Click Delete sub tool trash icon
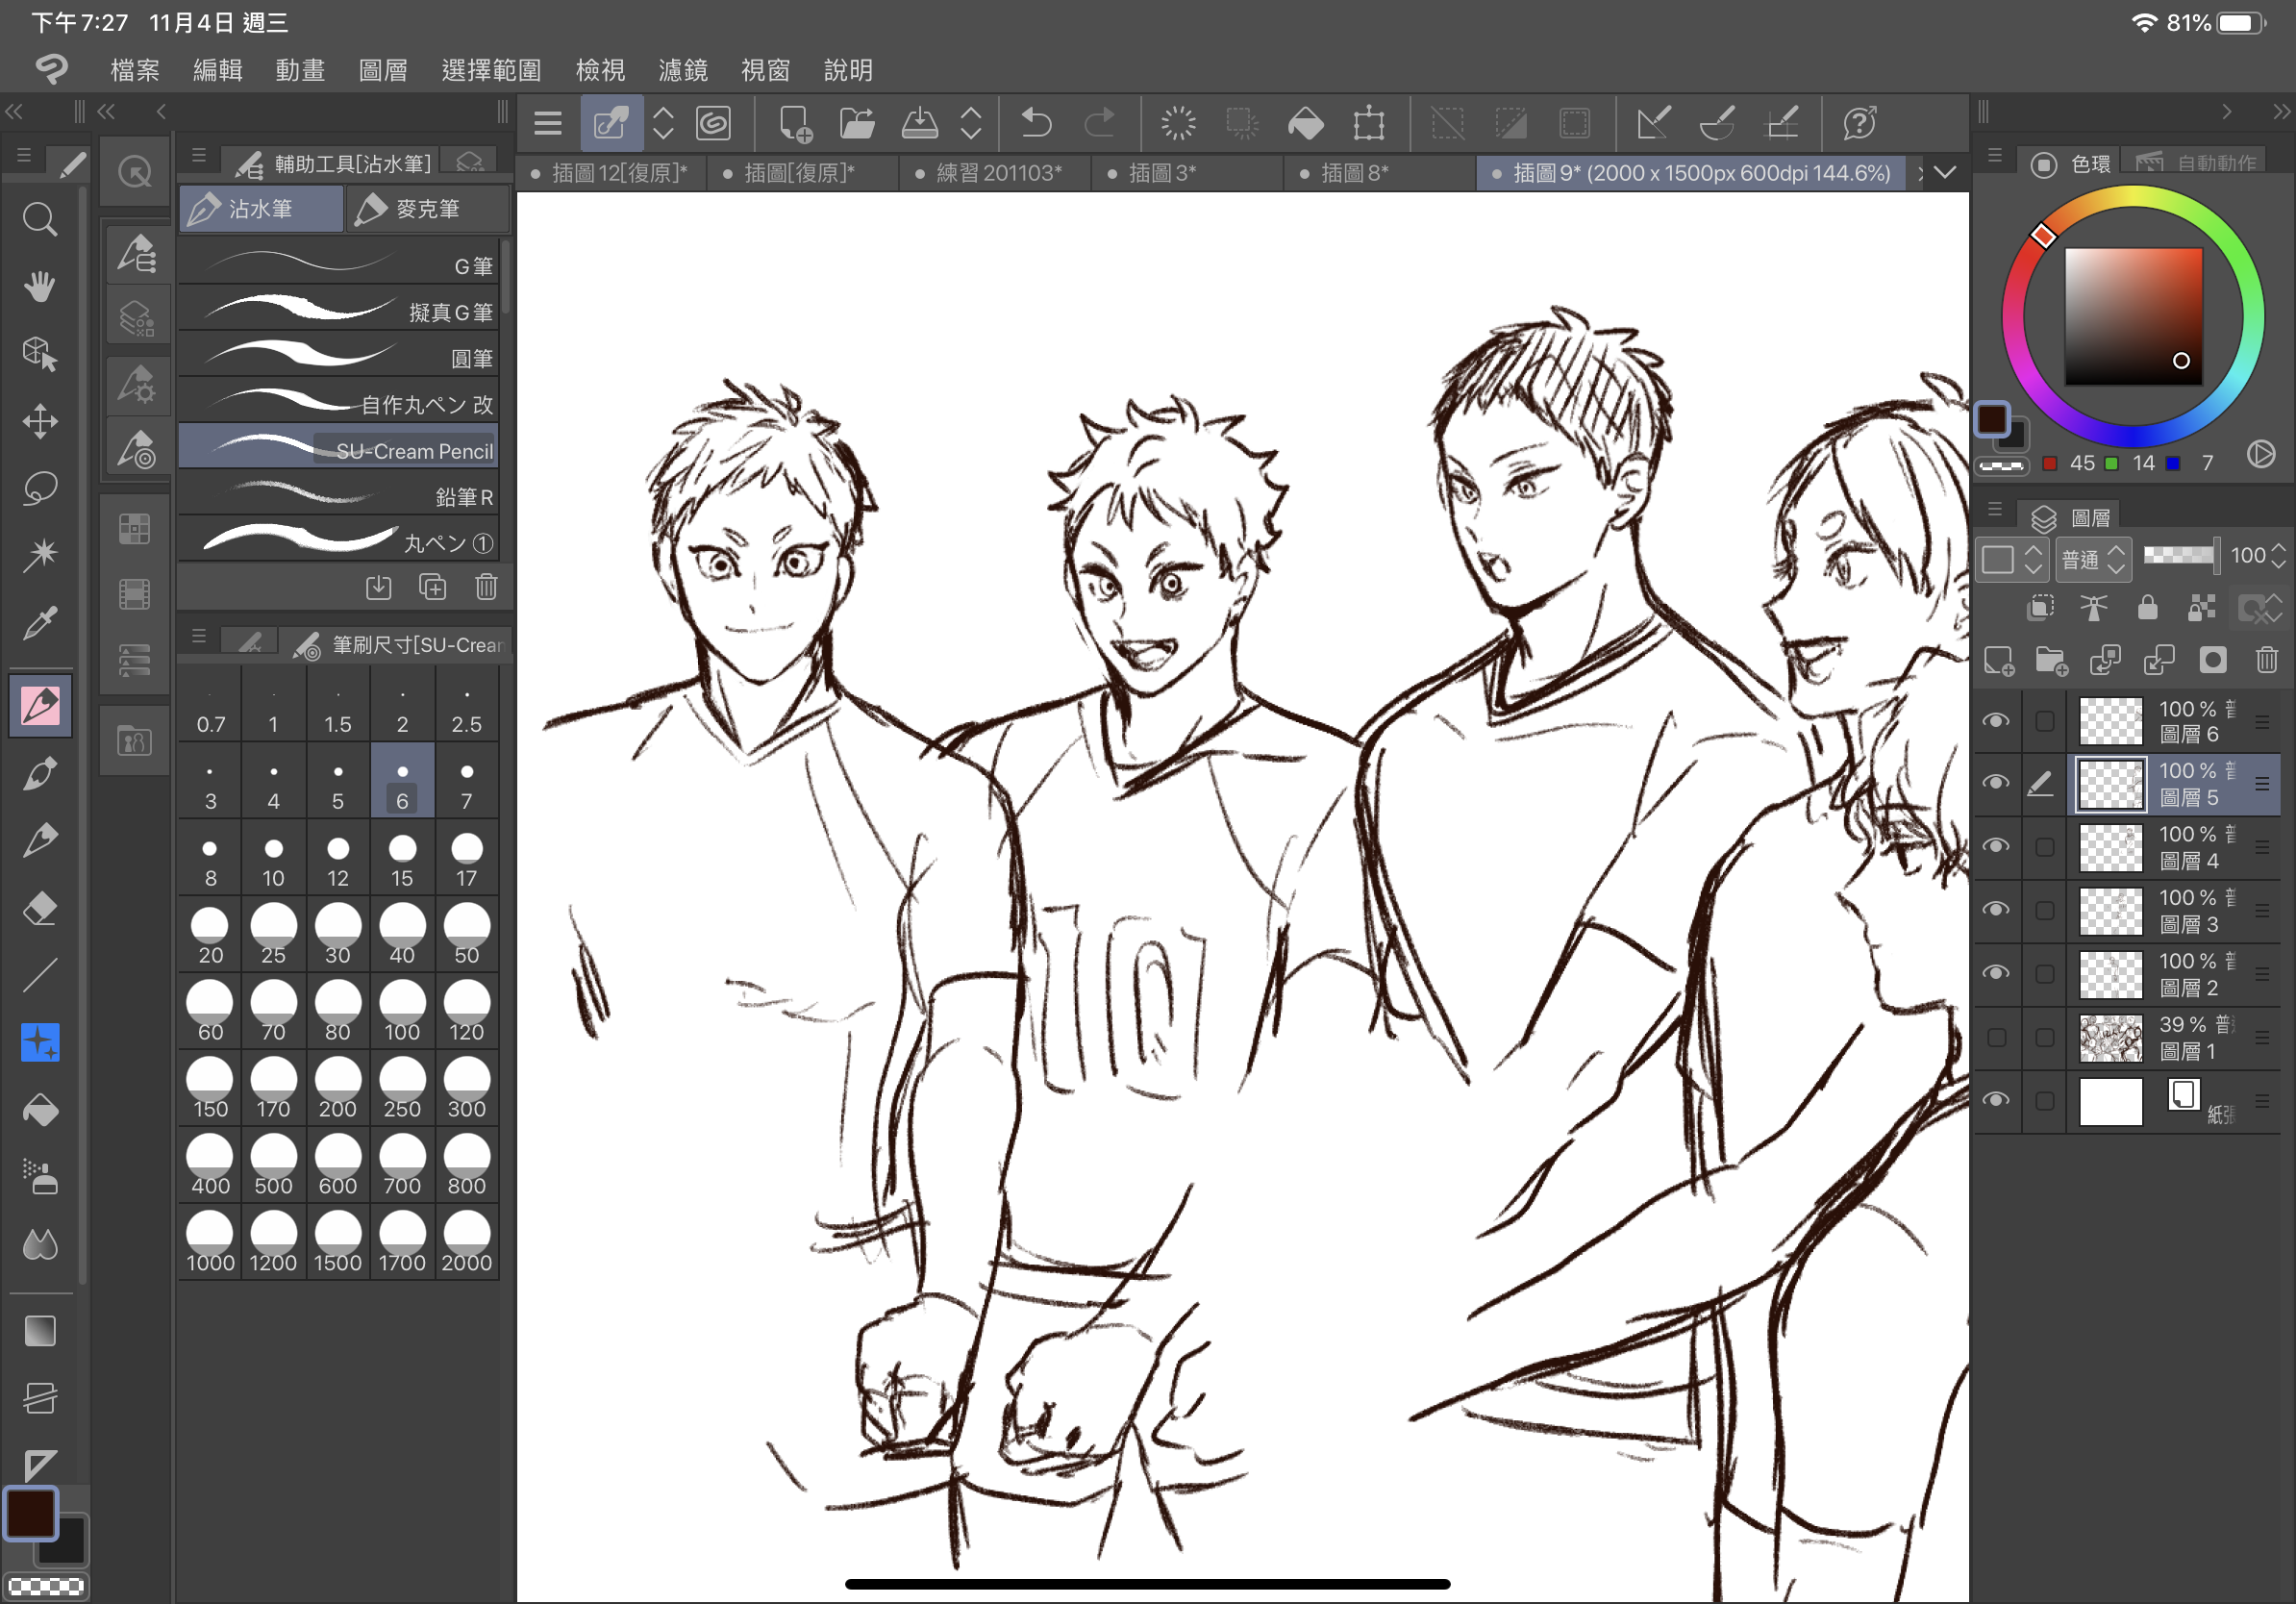 tap(486, 587)
